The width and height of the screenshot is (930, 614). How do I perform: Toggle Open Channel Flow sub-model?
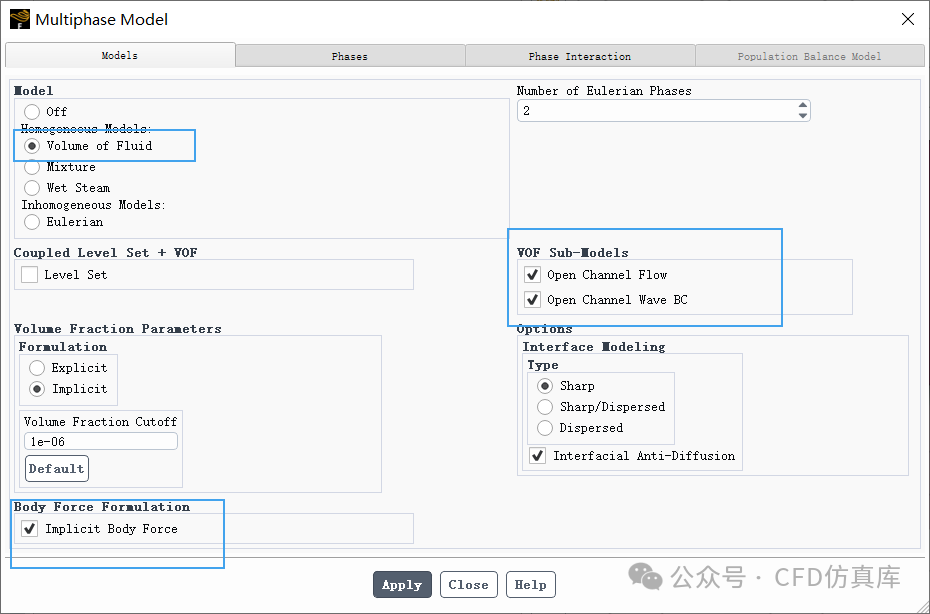(x=532, y=275)
